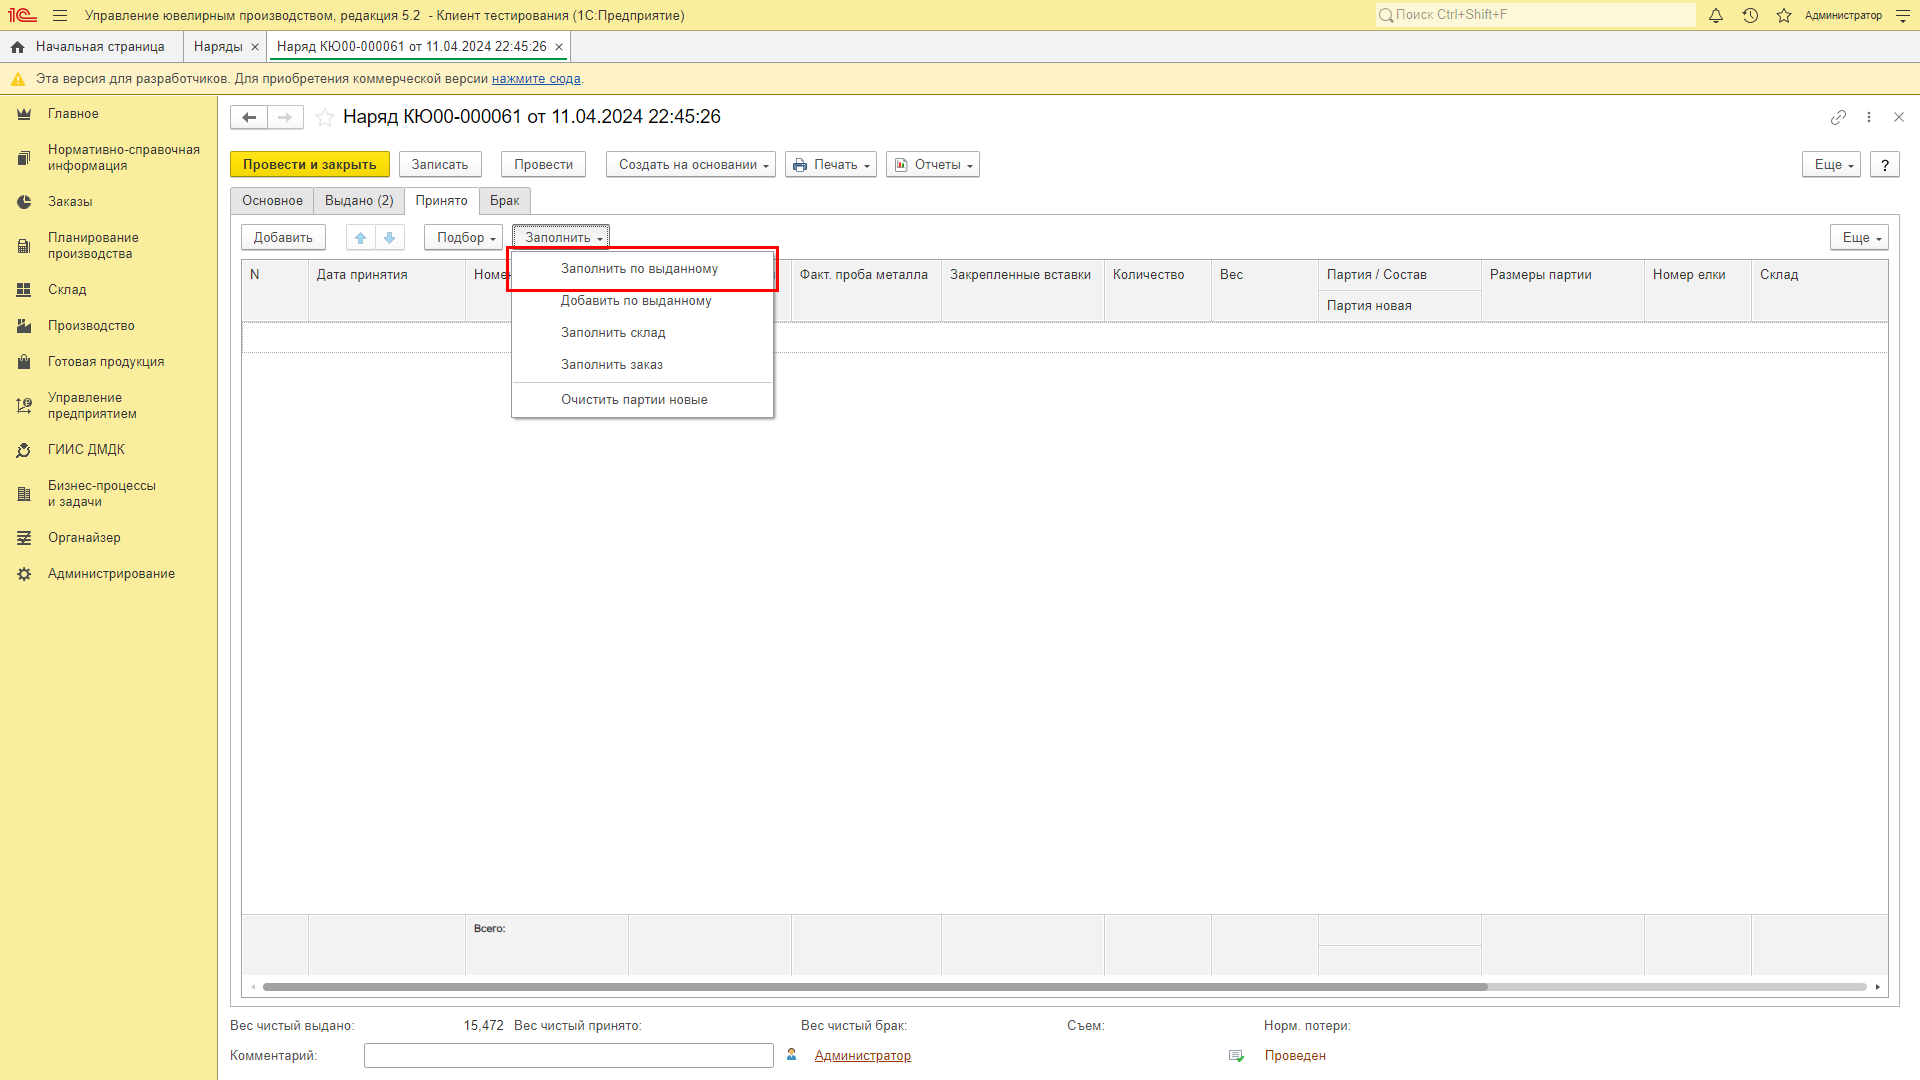The width and height of the screenshot is (1920, 1080).
Task: Copy link to document icon
Action: 1838,118
